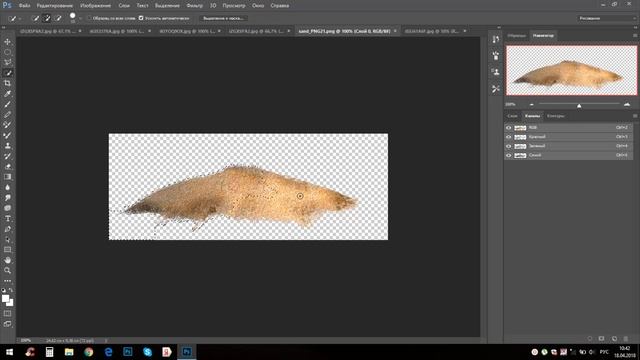
Task: Expand the tools panel double arrow
Action: pyautogui.click(x=4, y=27)
